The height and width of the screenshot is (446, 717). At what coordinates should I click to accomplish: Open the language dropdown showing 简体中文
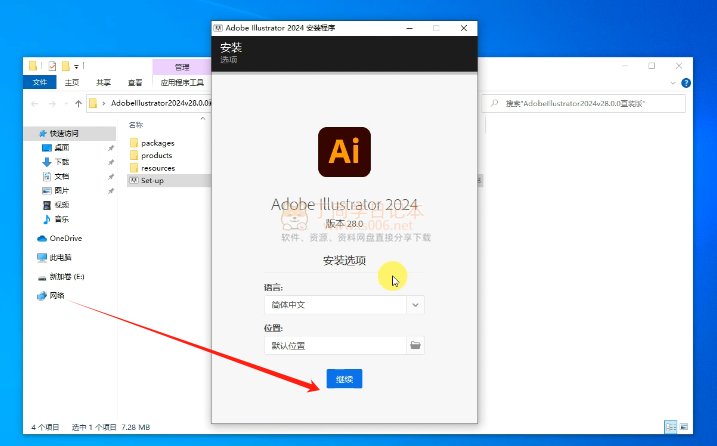pos(344,305)
